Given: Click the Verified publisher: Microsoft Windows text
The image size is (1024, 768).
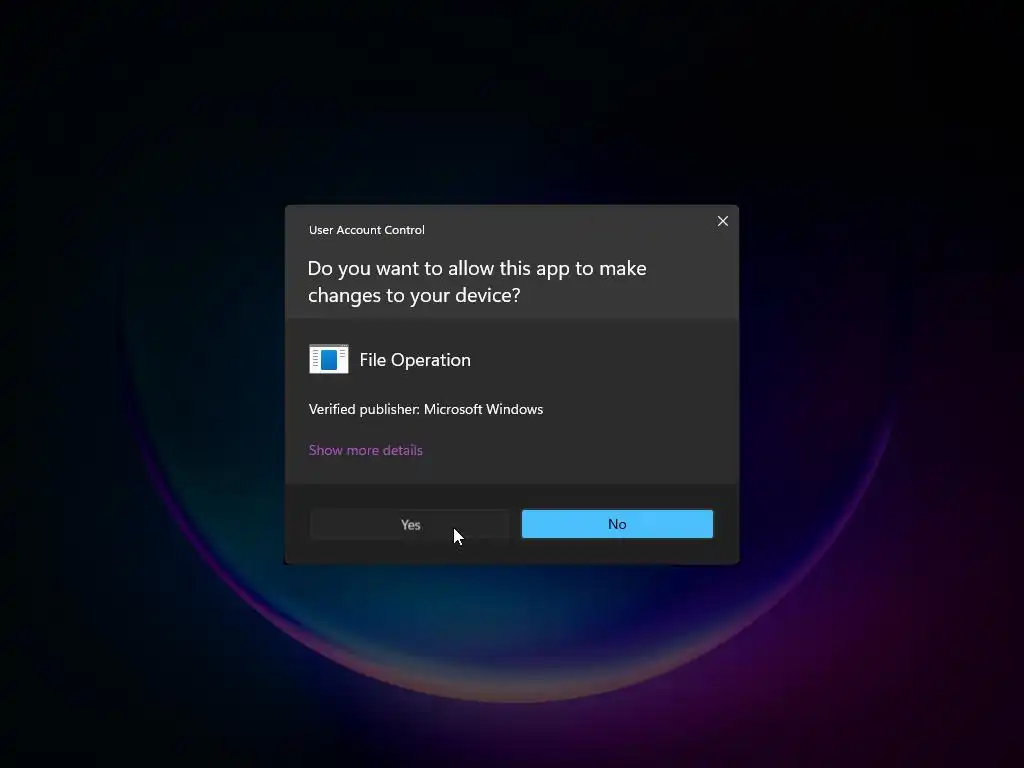Looking at the screenshot, I should point(426,409).
